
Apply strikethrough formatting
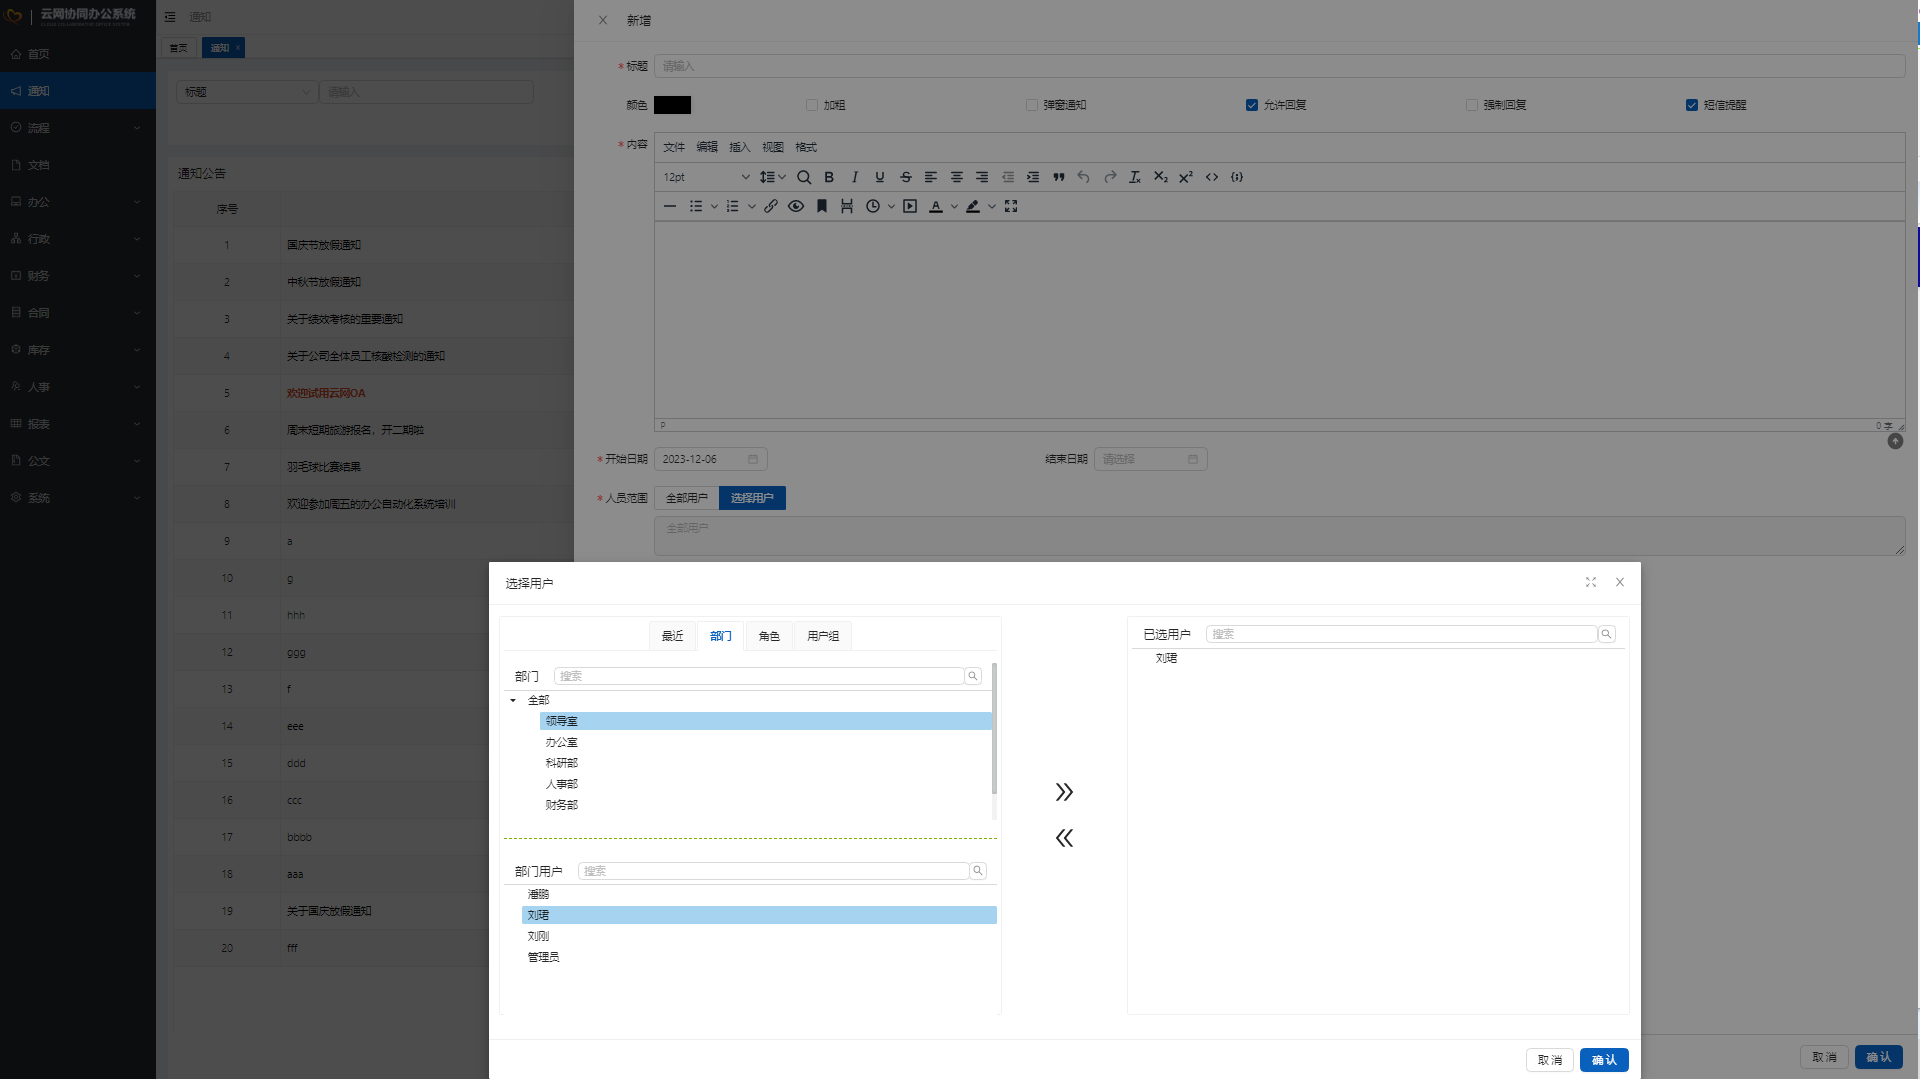click(906, 177)
